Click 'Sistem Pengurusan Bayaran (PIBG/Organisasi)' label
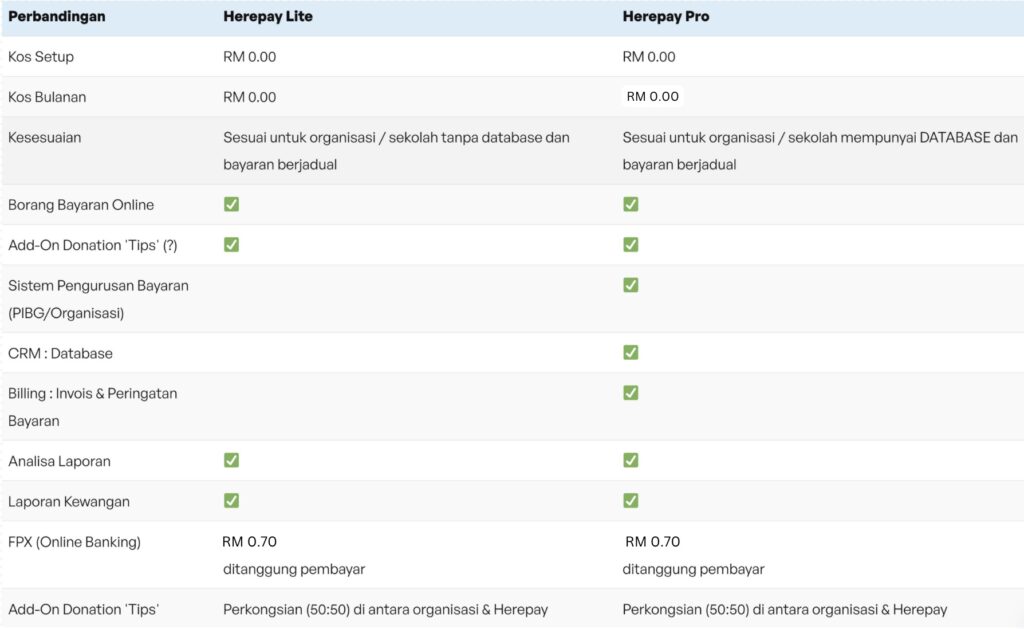The width and height of the screenshot is (1024, 629). point(98,299)
